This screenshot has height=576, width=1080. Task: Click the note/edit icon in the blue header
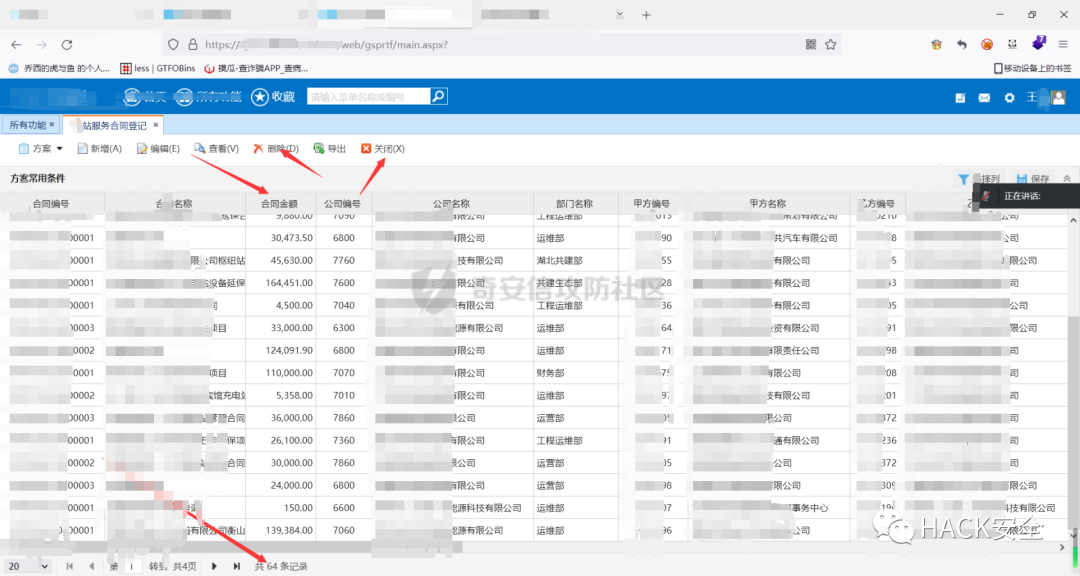[960, 98]
